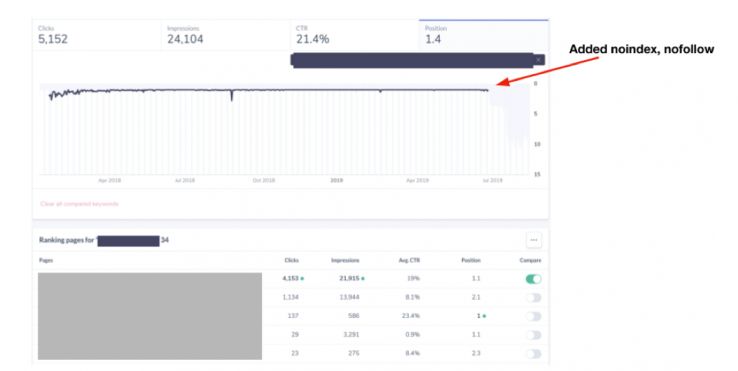Click the 23.4% Avg. CTR cell

[410, 316]
